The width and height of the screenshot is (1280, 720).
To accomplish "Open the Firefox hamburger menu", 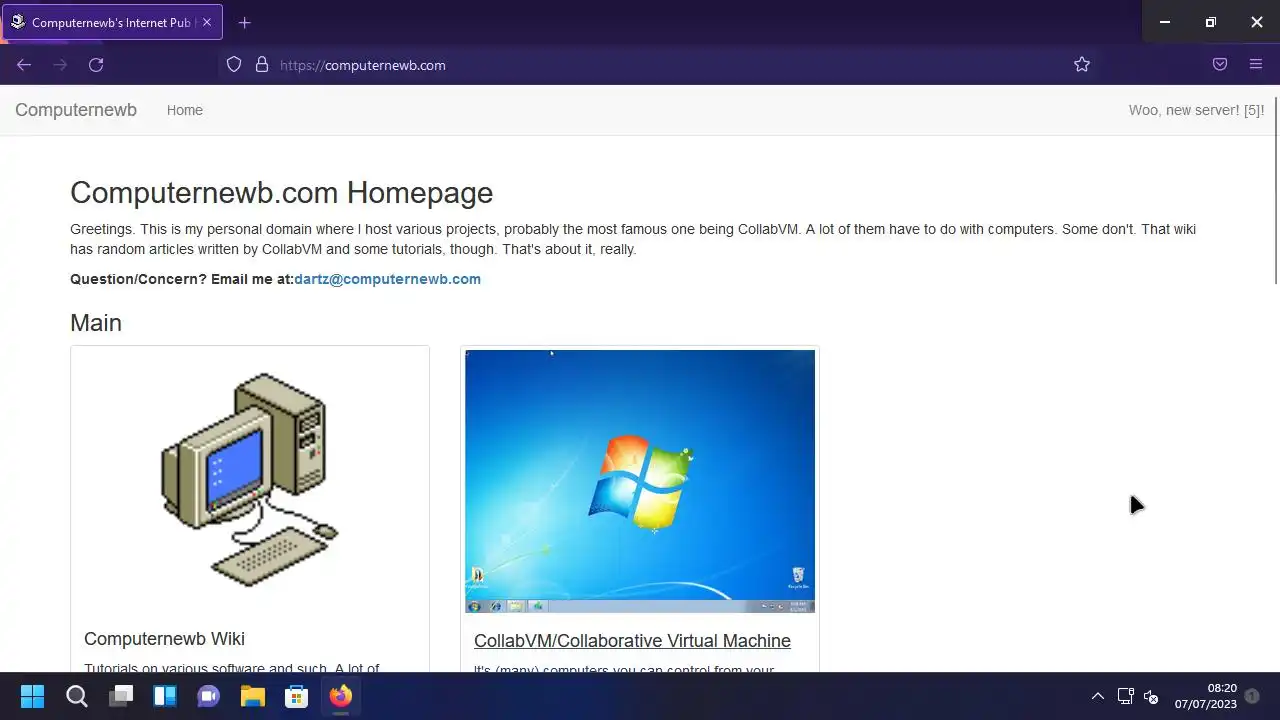I will (1256, 65).
